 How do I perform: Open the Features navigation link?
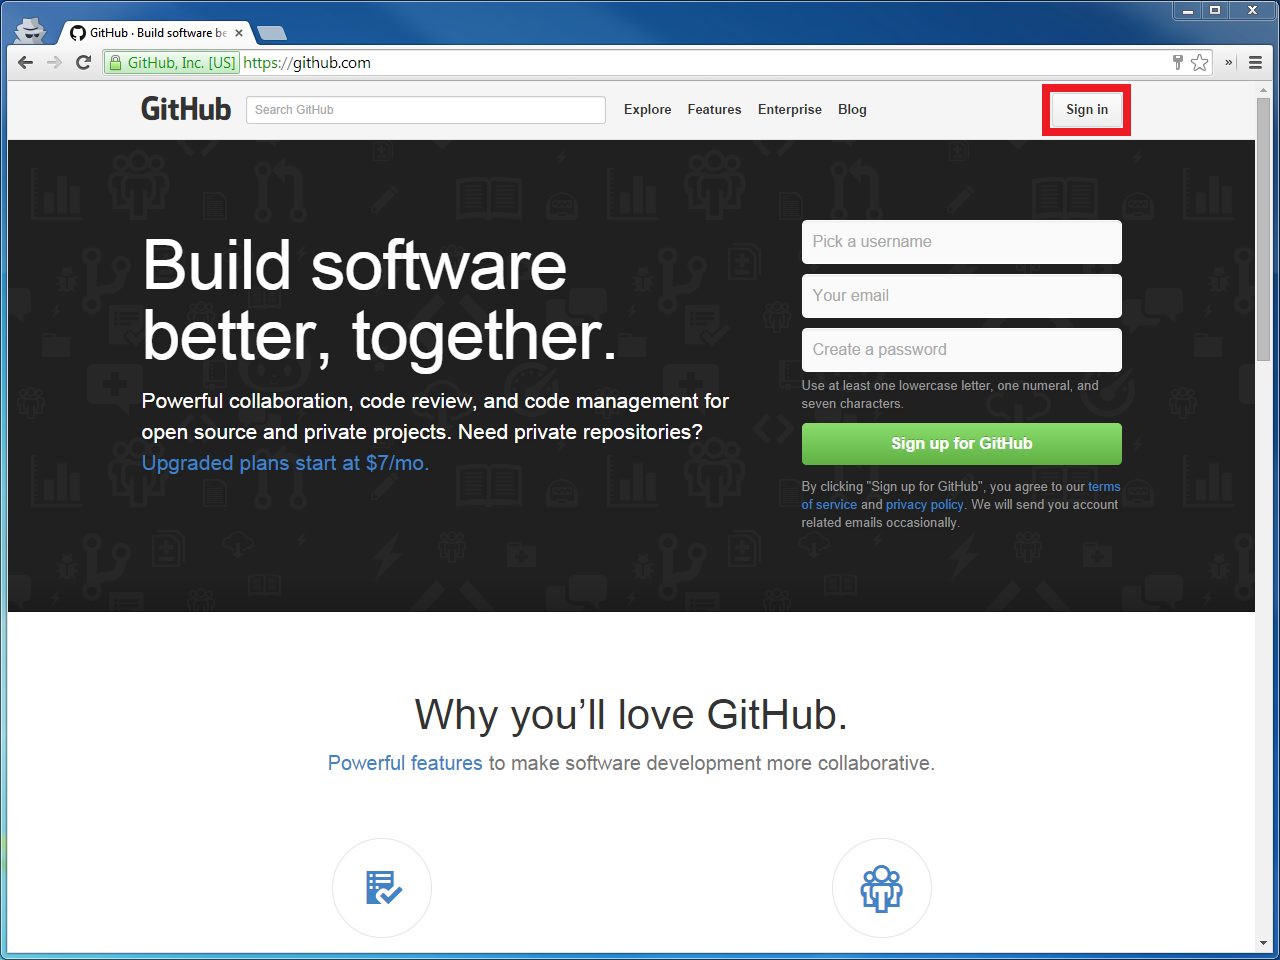[x=715, y=109]
